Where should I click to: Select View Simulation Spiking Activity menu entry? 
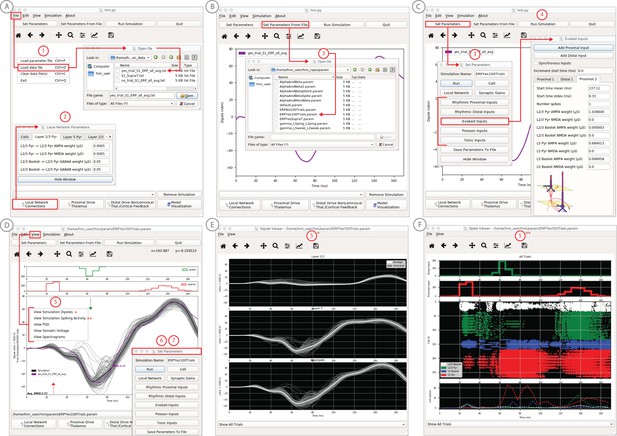tap(59, 318)
